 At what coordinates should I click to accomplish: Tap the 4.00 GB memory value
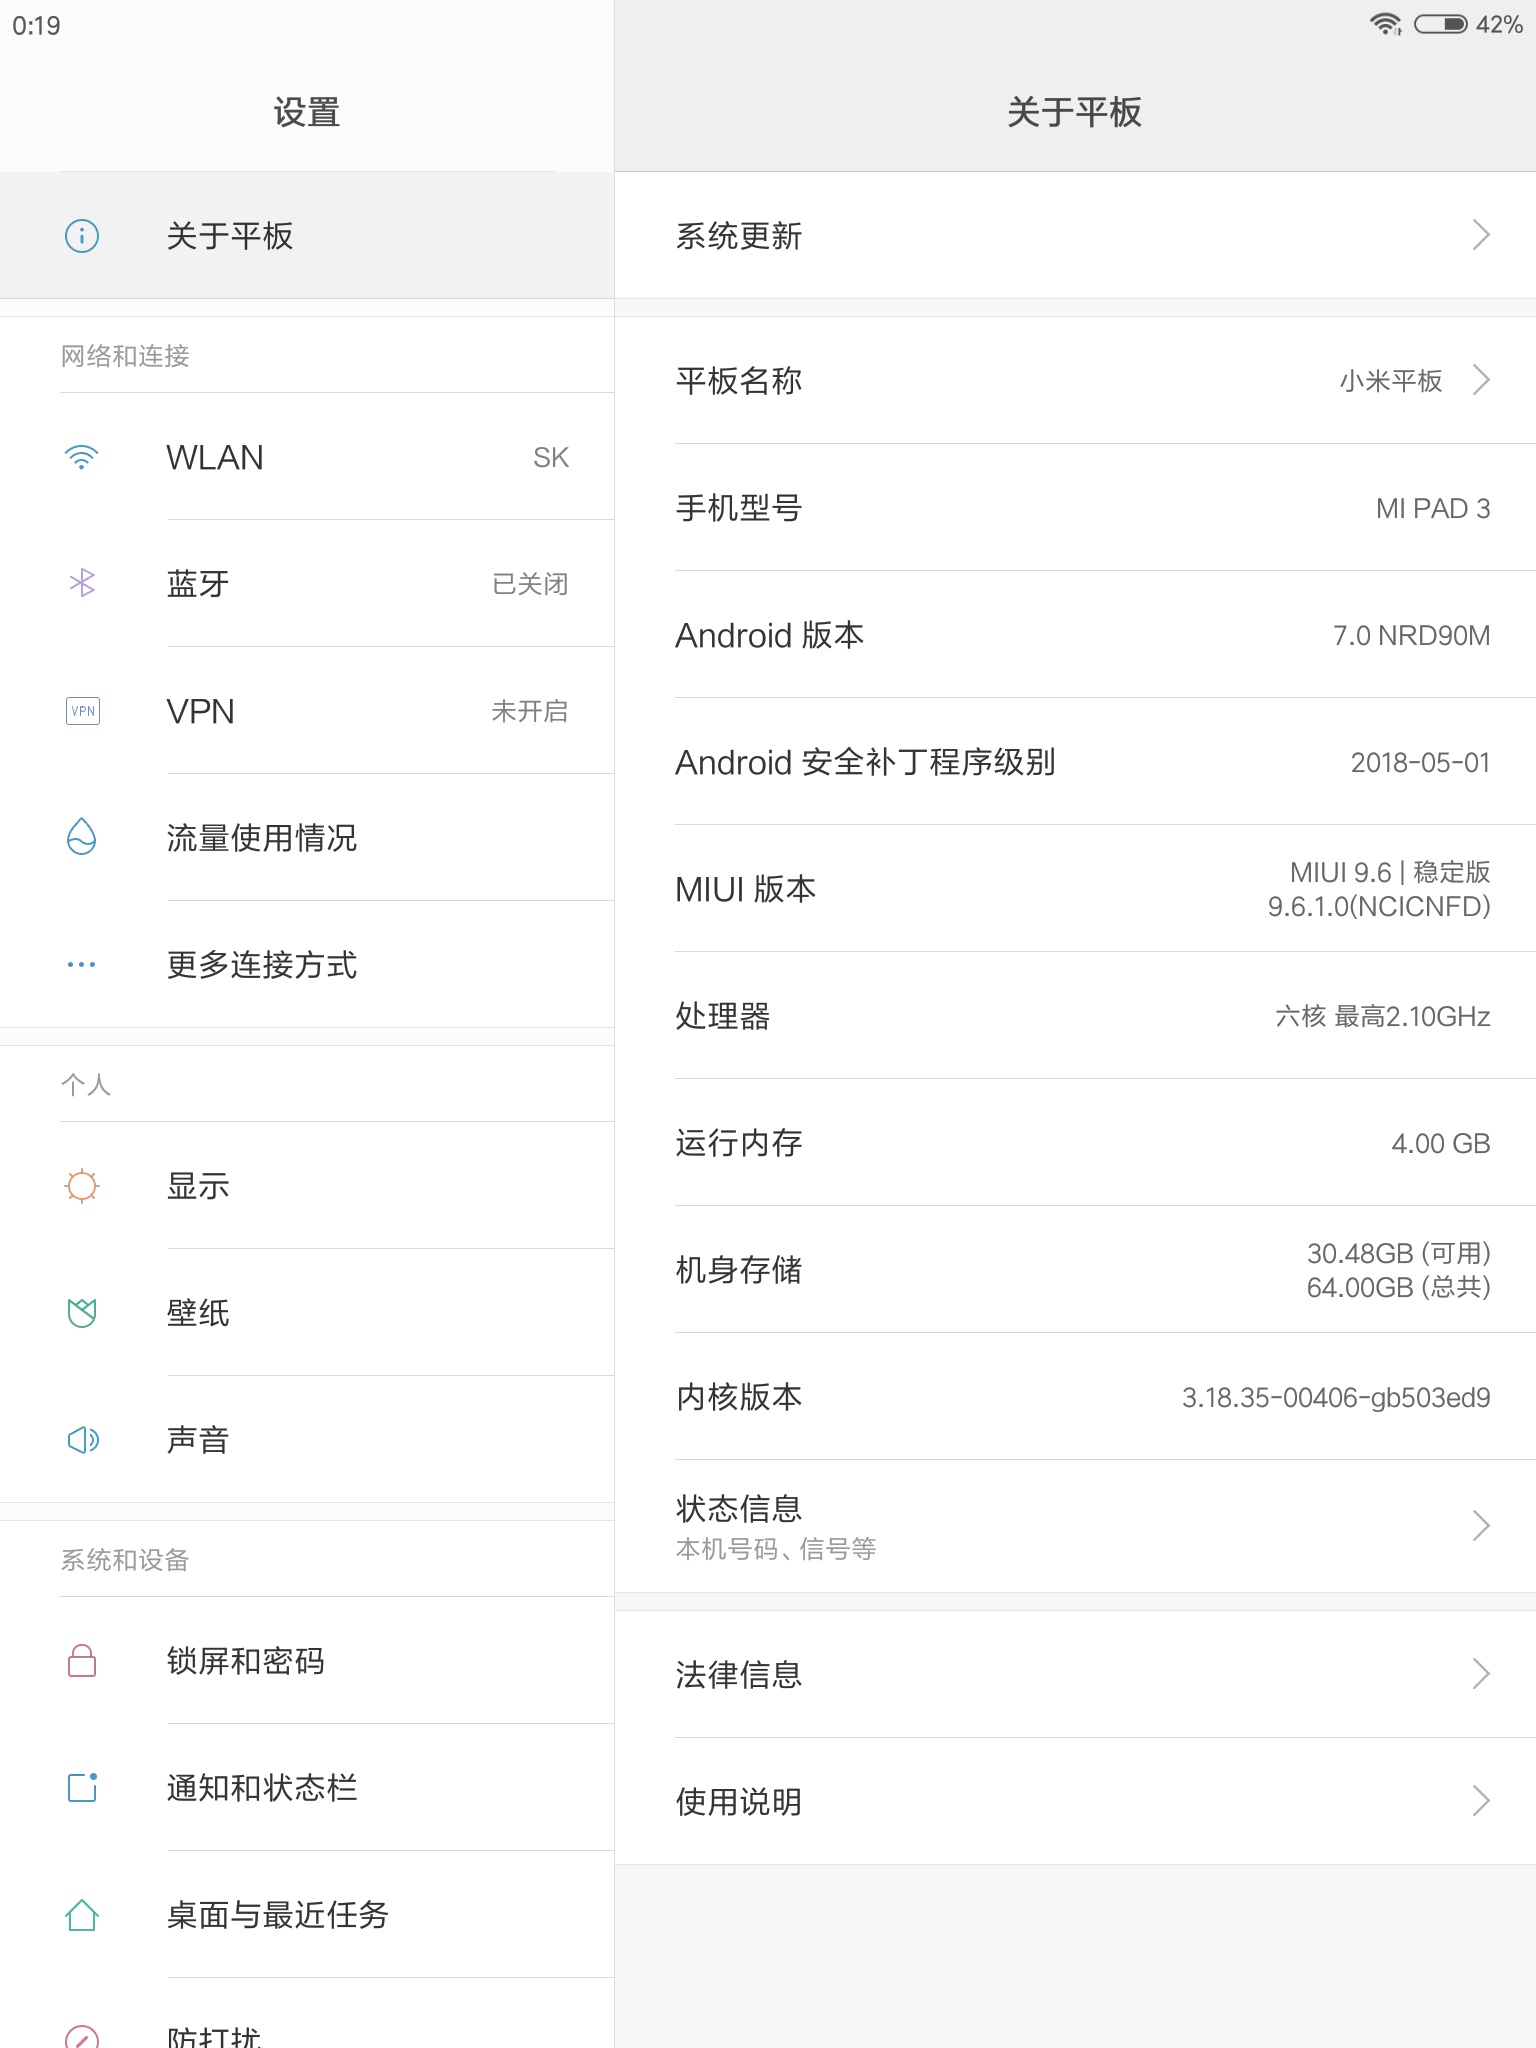[x=1441, y=1144]
